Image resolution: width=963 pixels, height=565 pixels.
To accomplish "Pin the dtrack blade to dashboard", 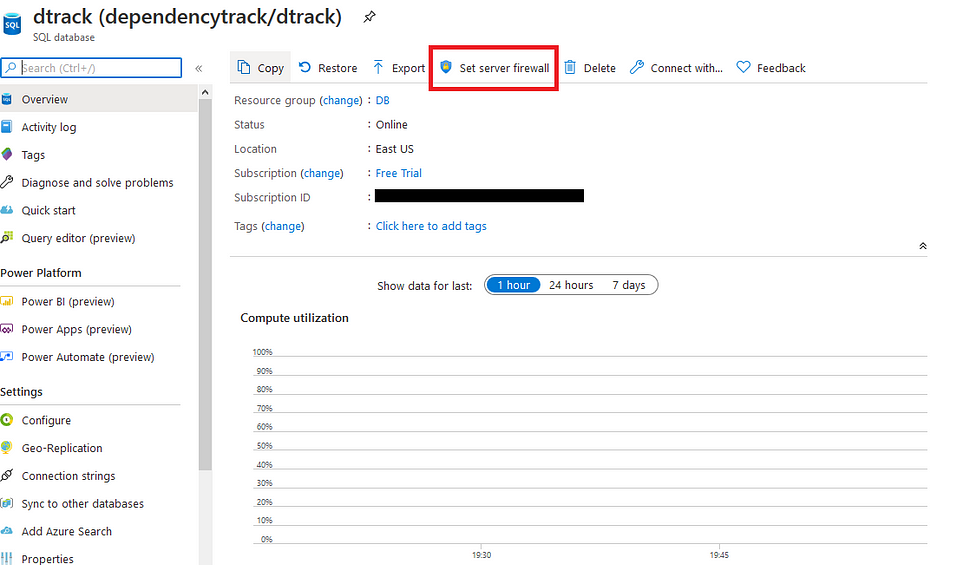I will click(x=369, y=17).
